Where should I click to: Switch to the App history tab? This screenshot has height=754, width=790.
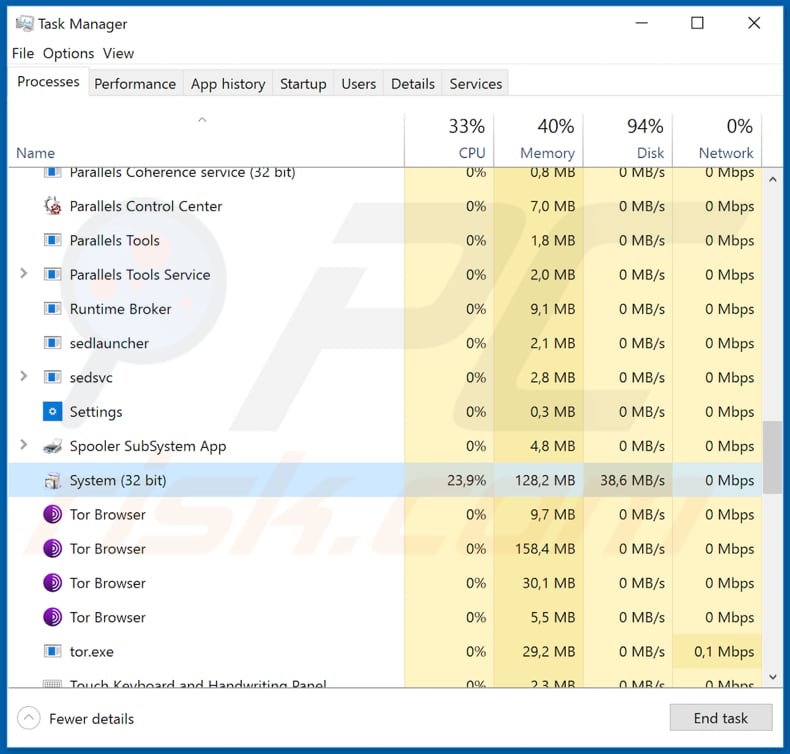228,84
